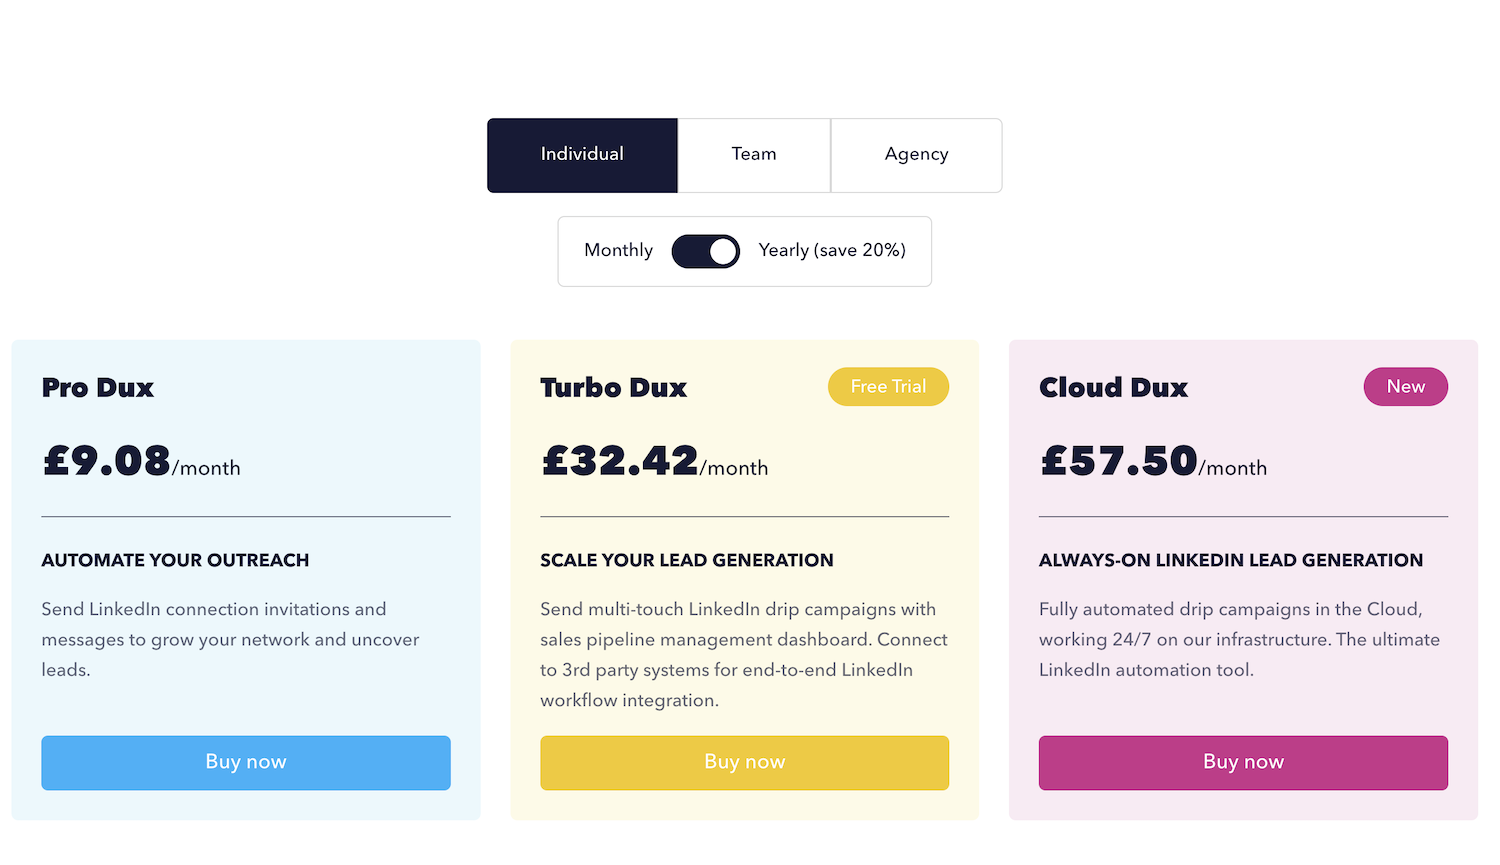Toggle the Monthly/Yearly billing switch

point(705,251)
